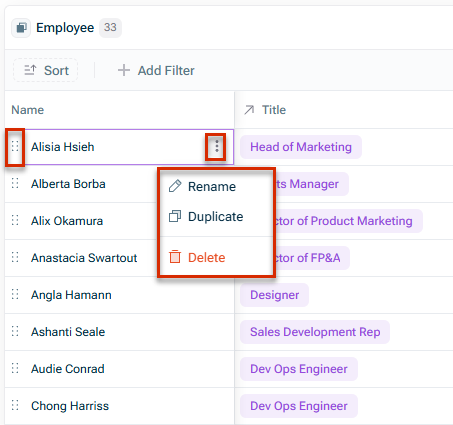Click the drag handle beside Ashanti Seale

[15, 331]
